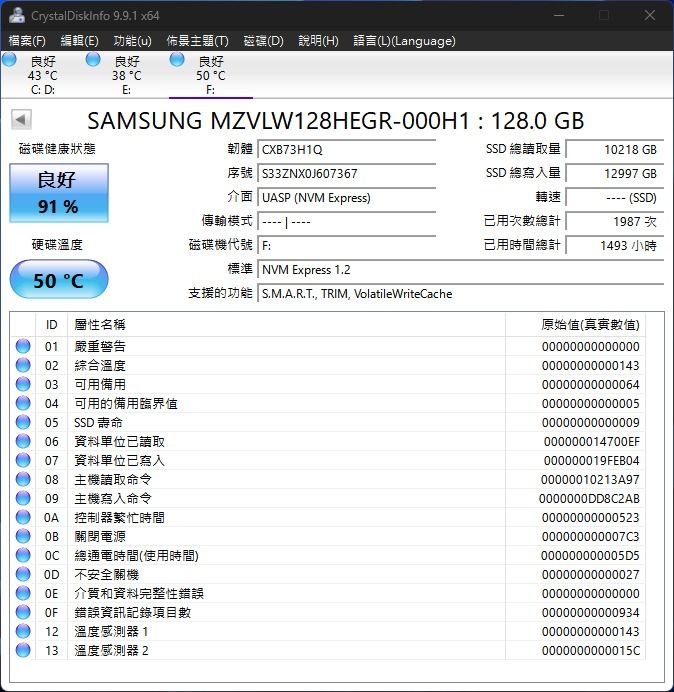
Task: Select the 不安全關機 attribute name
Action: point(106,574)
